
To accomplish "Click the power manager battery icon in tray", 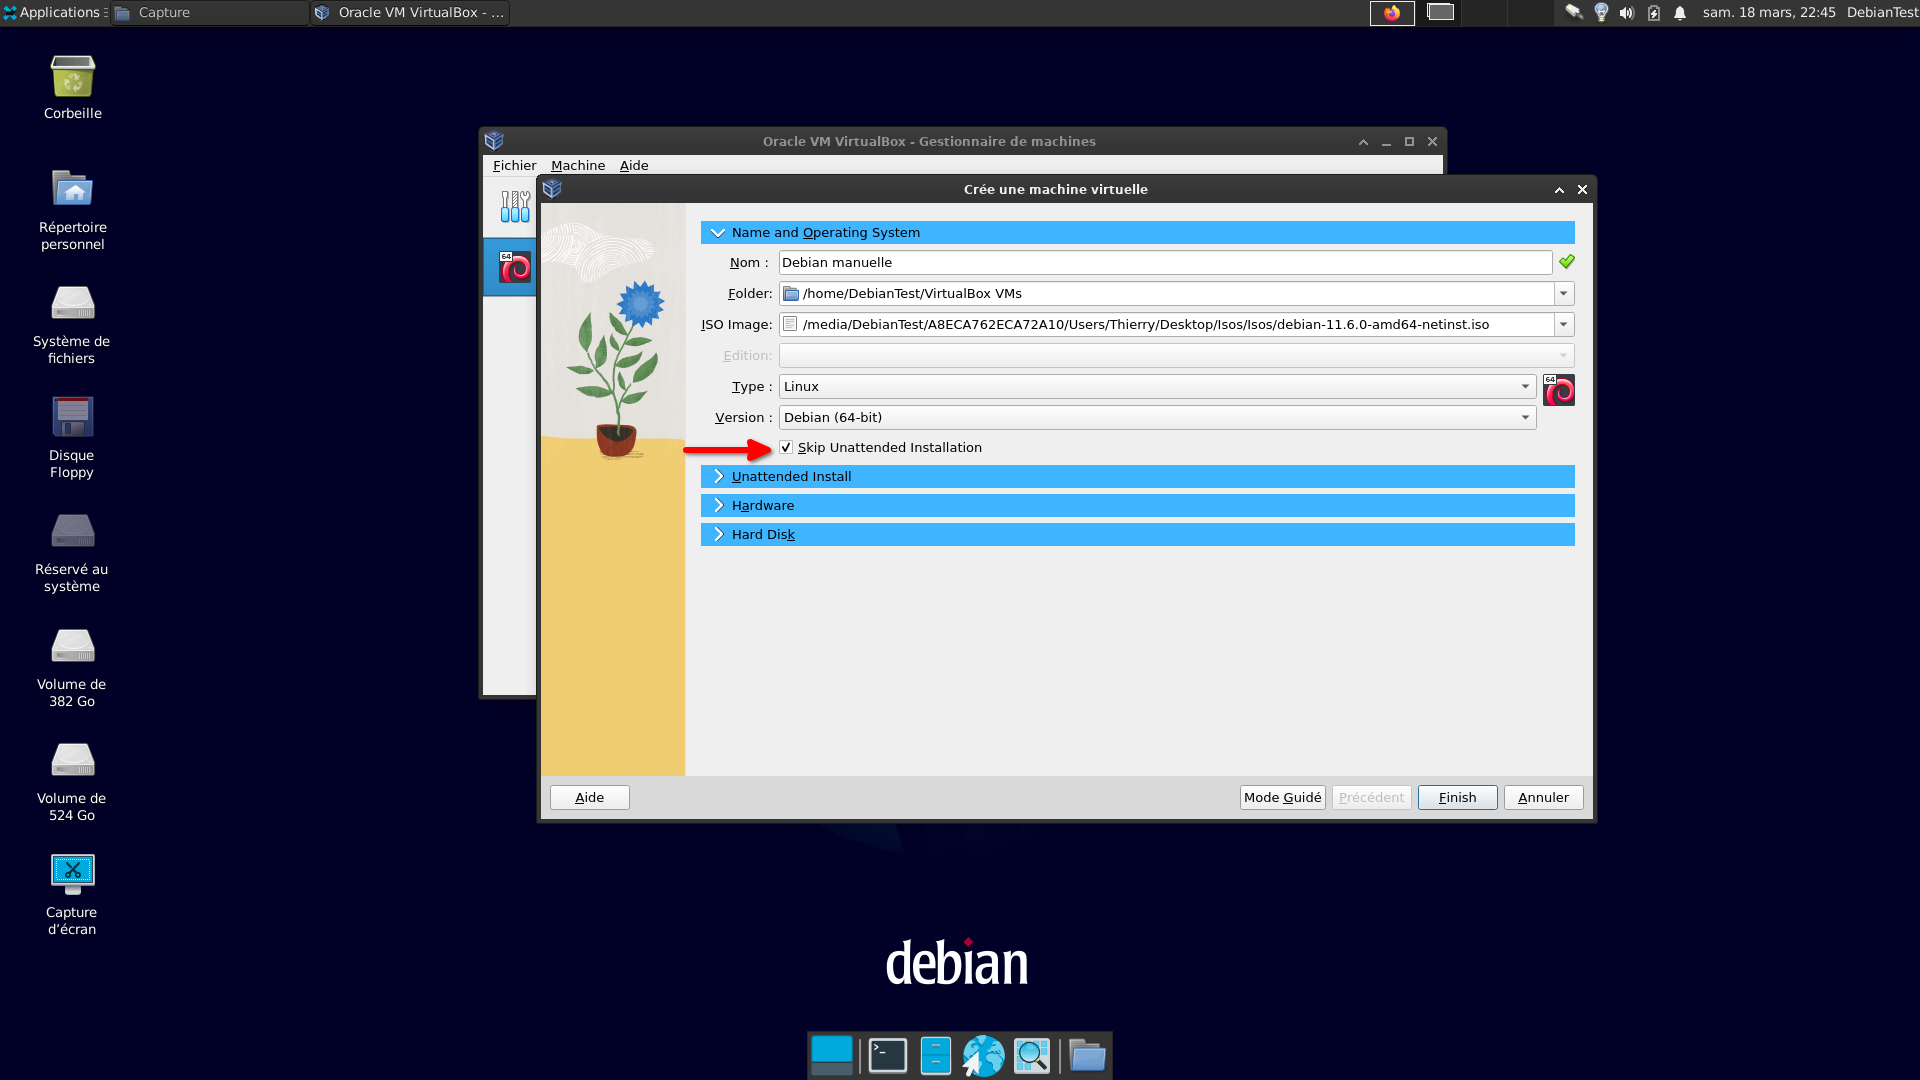I will pyautogui.click(x=1654, y=13).
